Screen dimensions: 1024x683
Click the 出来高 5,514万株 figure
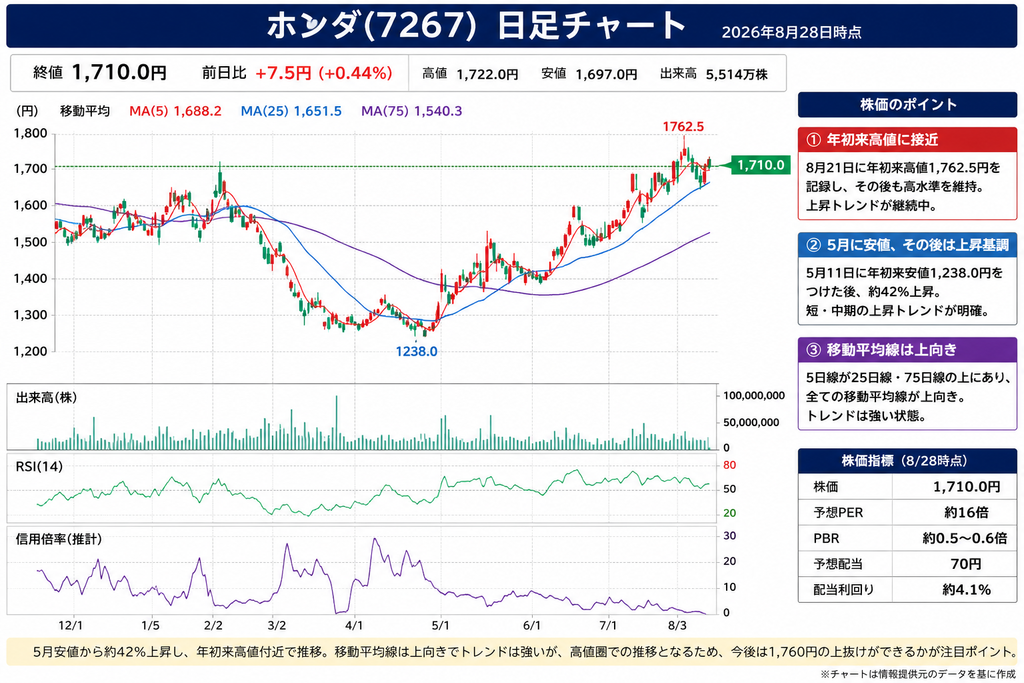[713, 74]
